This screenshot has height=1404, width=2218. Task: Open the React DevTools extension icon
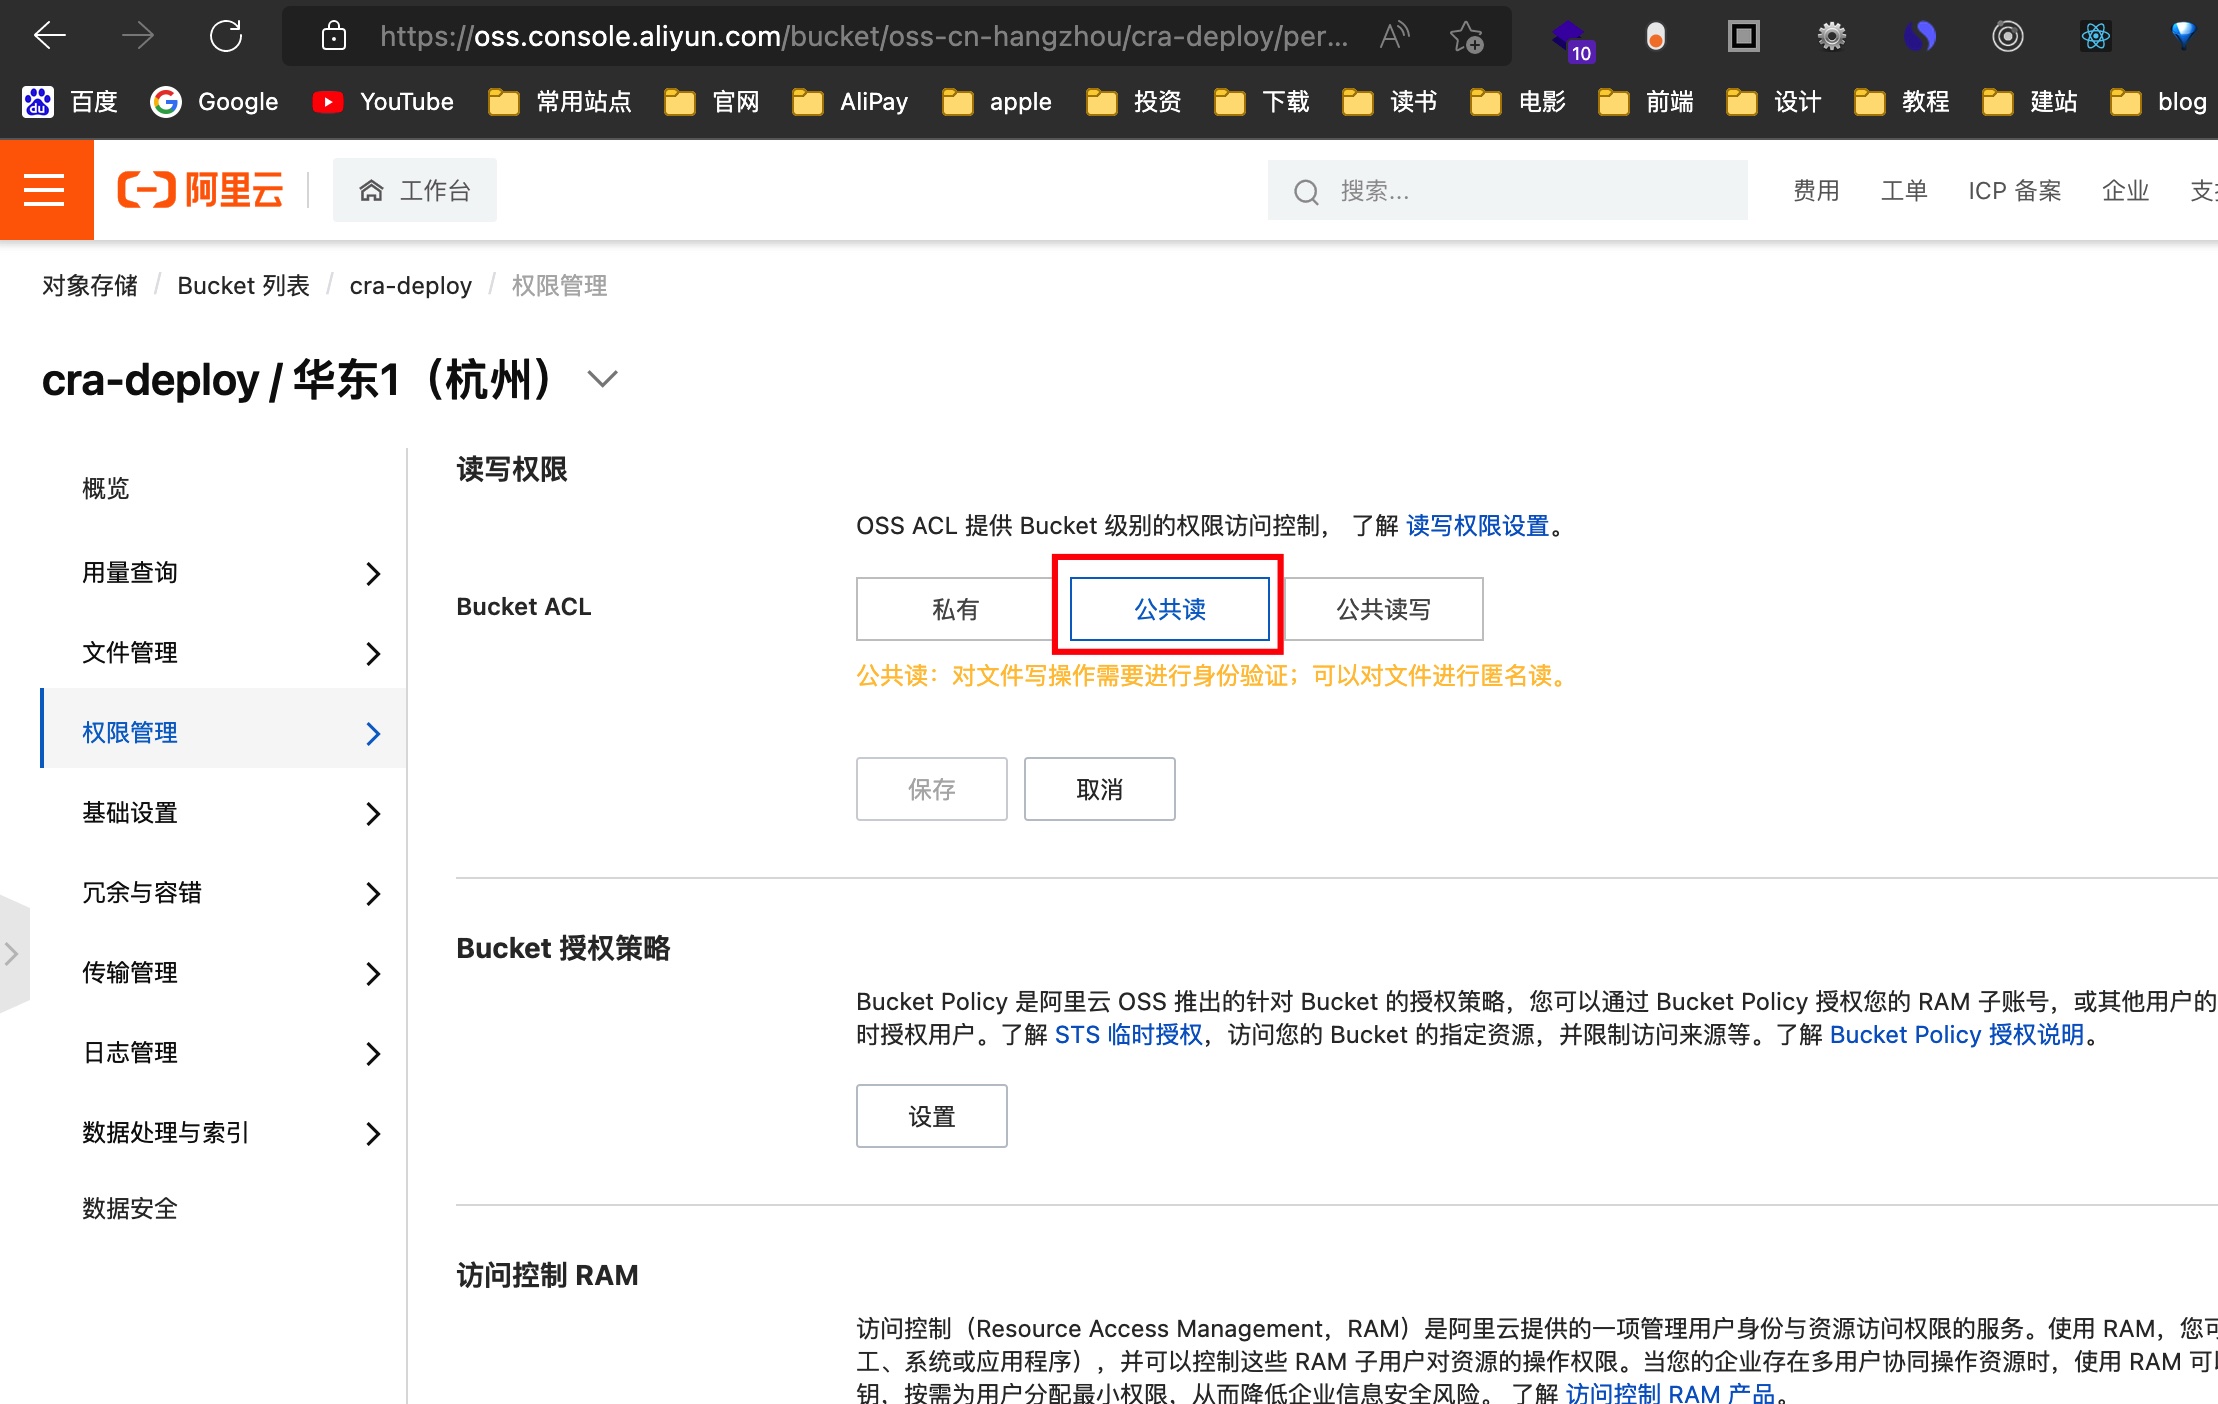pos(2095,37)
